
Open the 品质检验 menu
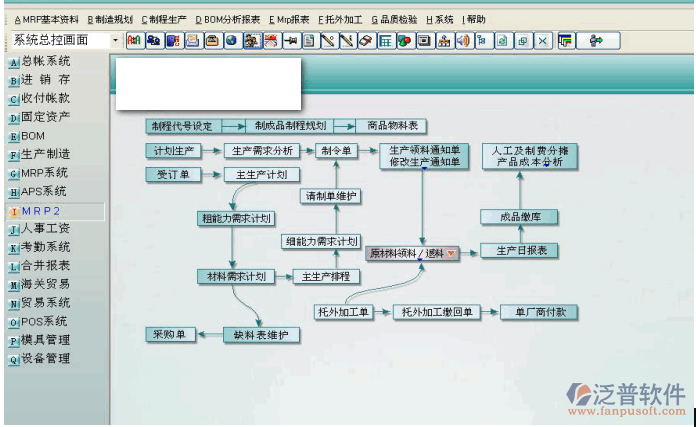click(x=395, y=19)
